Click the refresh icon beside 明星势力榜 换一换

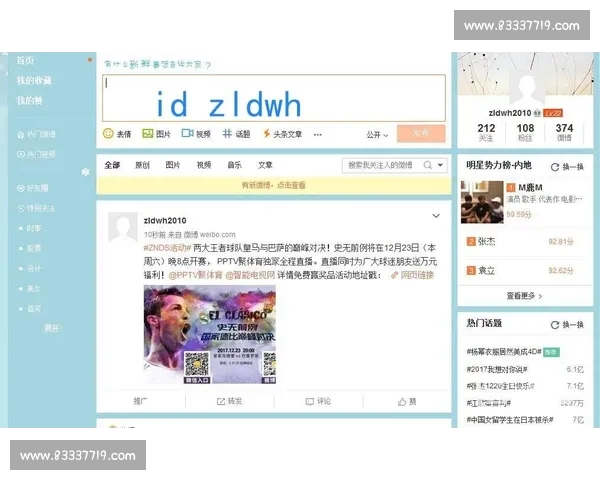pyautogui.click(x=555, y=167)
